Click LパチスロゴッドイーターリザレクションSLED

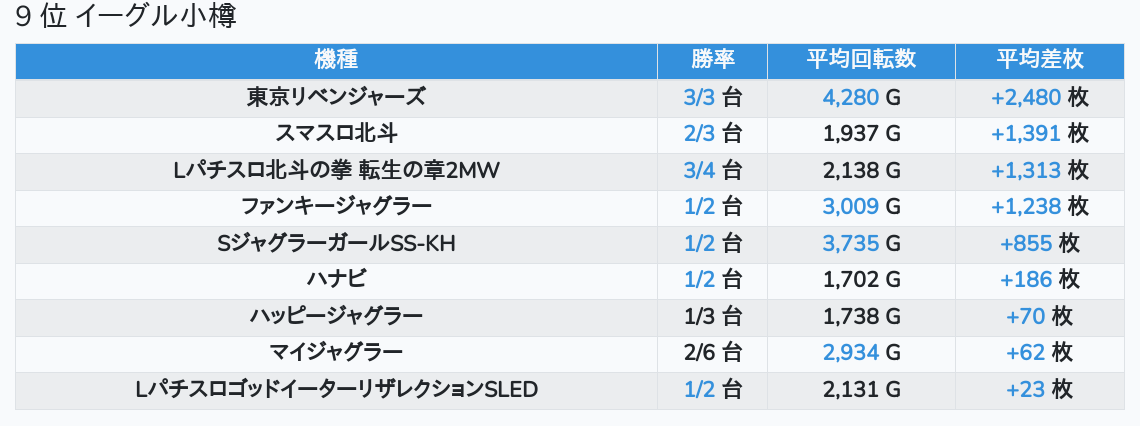[x=336, y=389]
